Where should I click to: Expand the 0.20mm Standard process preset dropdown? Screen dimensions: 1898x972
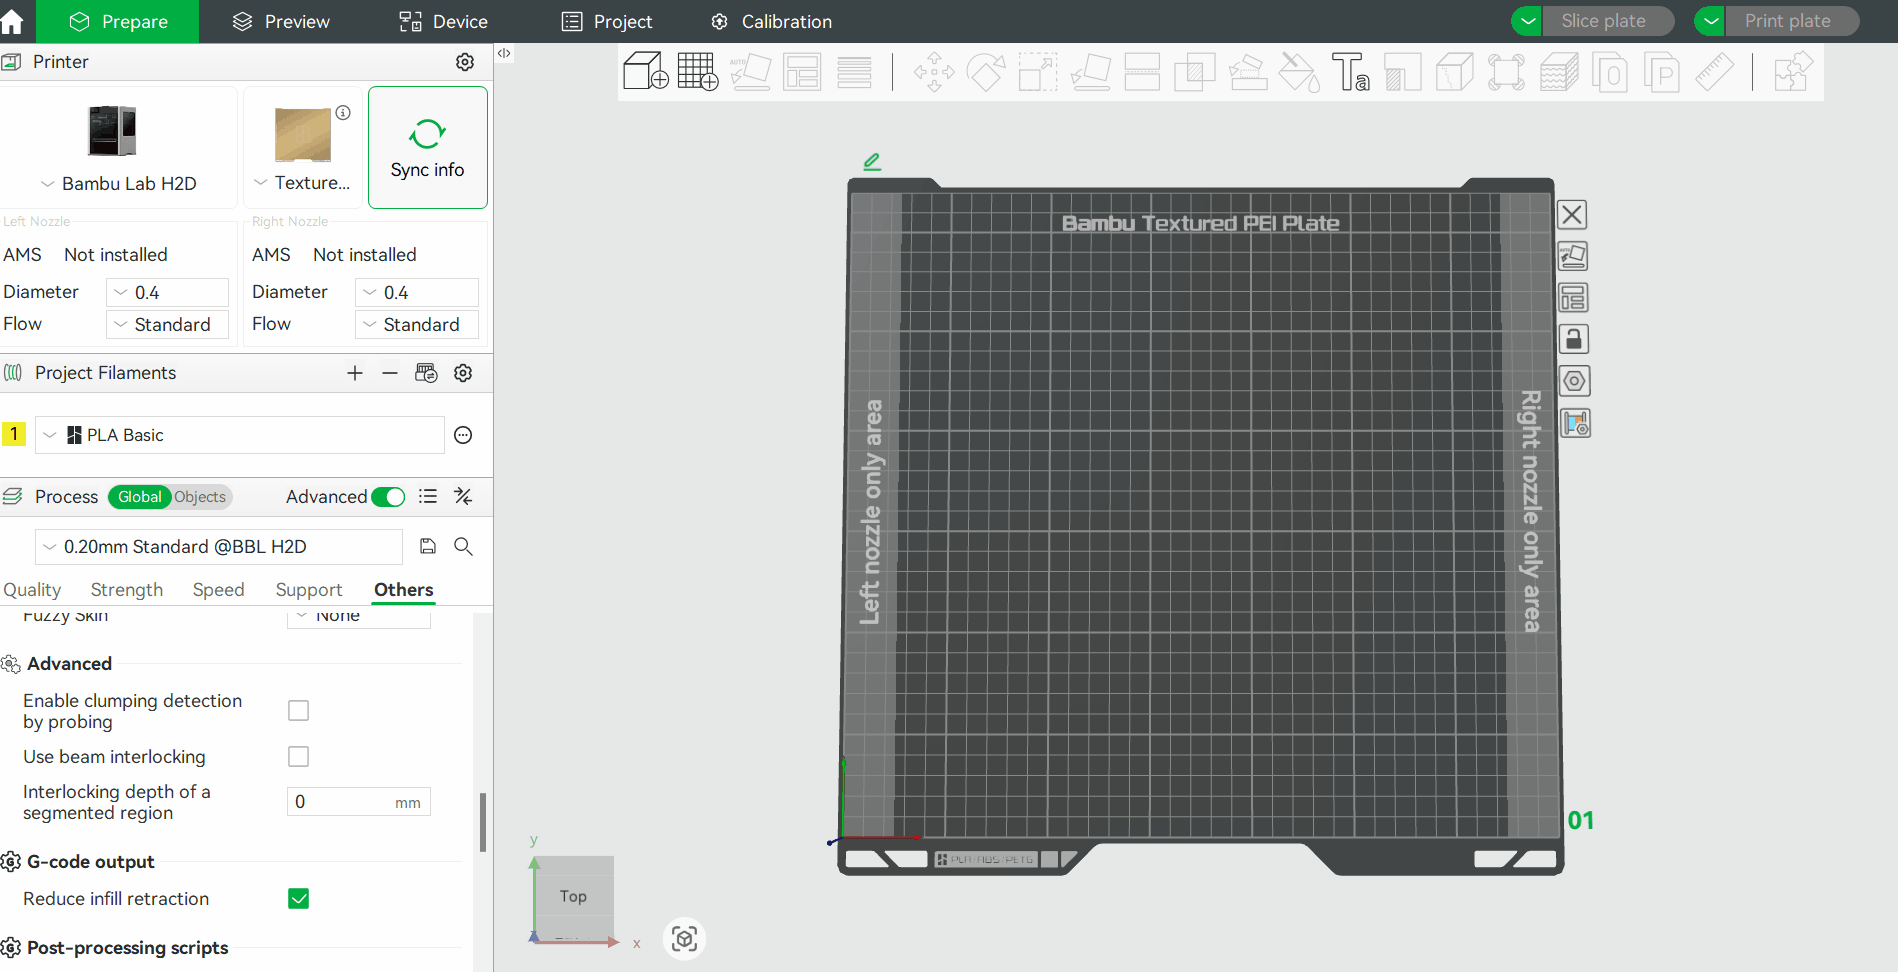[219, 547]
